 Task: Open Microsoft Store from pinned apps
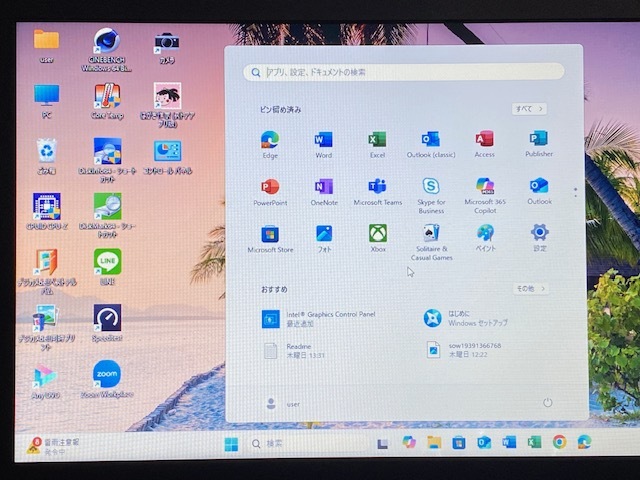click(x=270, y=239)
